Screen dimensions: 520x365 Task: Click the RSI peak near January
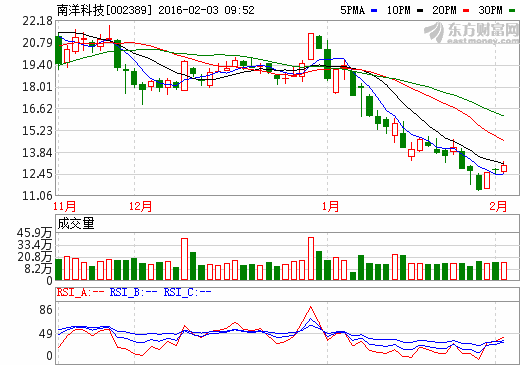click(311, 307)
